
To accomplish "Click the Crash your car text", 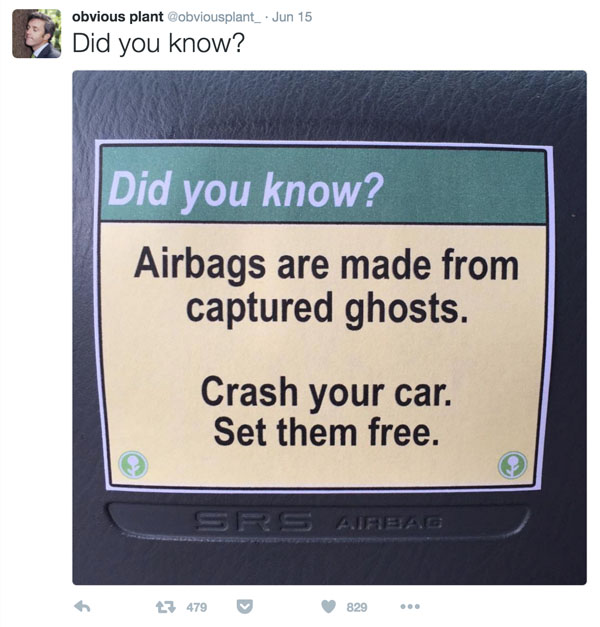I will pyautogui.click(x=326, y=392).
